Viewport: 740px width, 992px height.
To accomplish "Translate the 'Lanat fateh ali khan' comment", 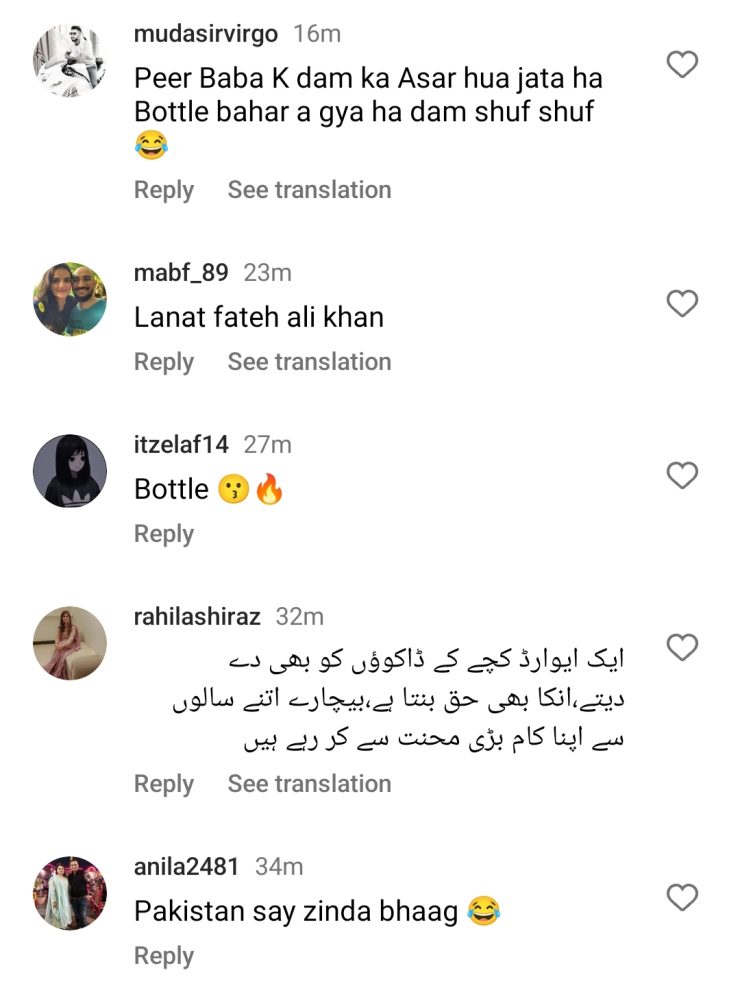I will pyautogui.click(x=309, y=362).
